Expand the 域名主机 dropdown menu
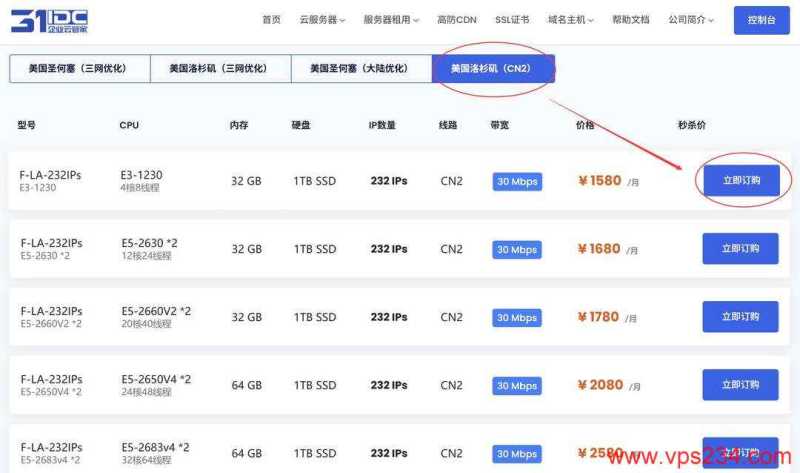 tap(571, 20)
